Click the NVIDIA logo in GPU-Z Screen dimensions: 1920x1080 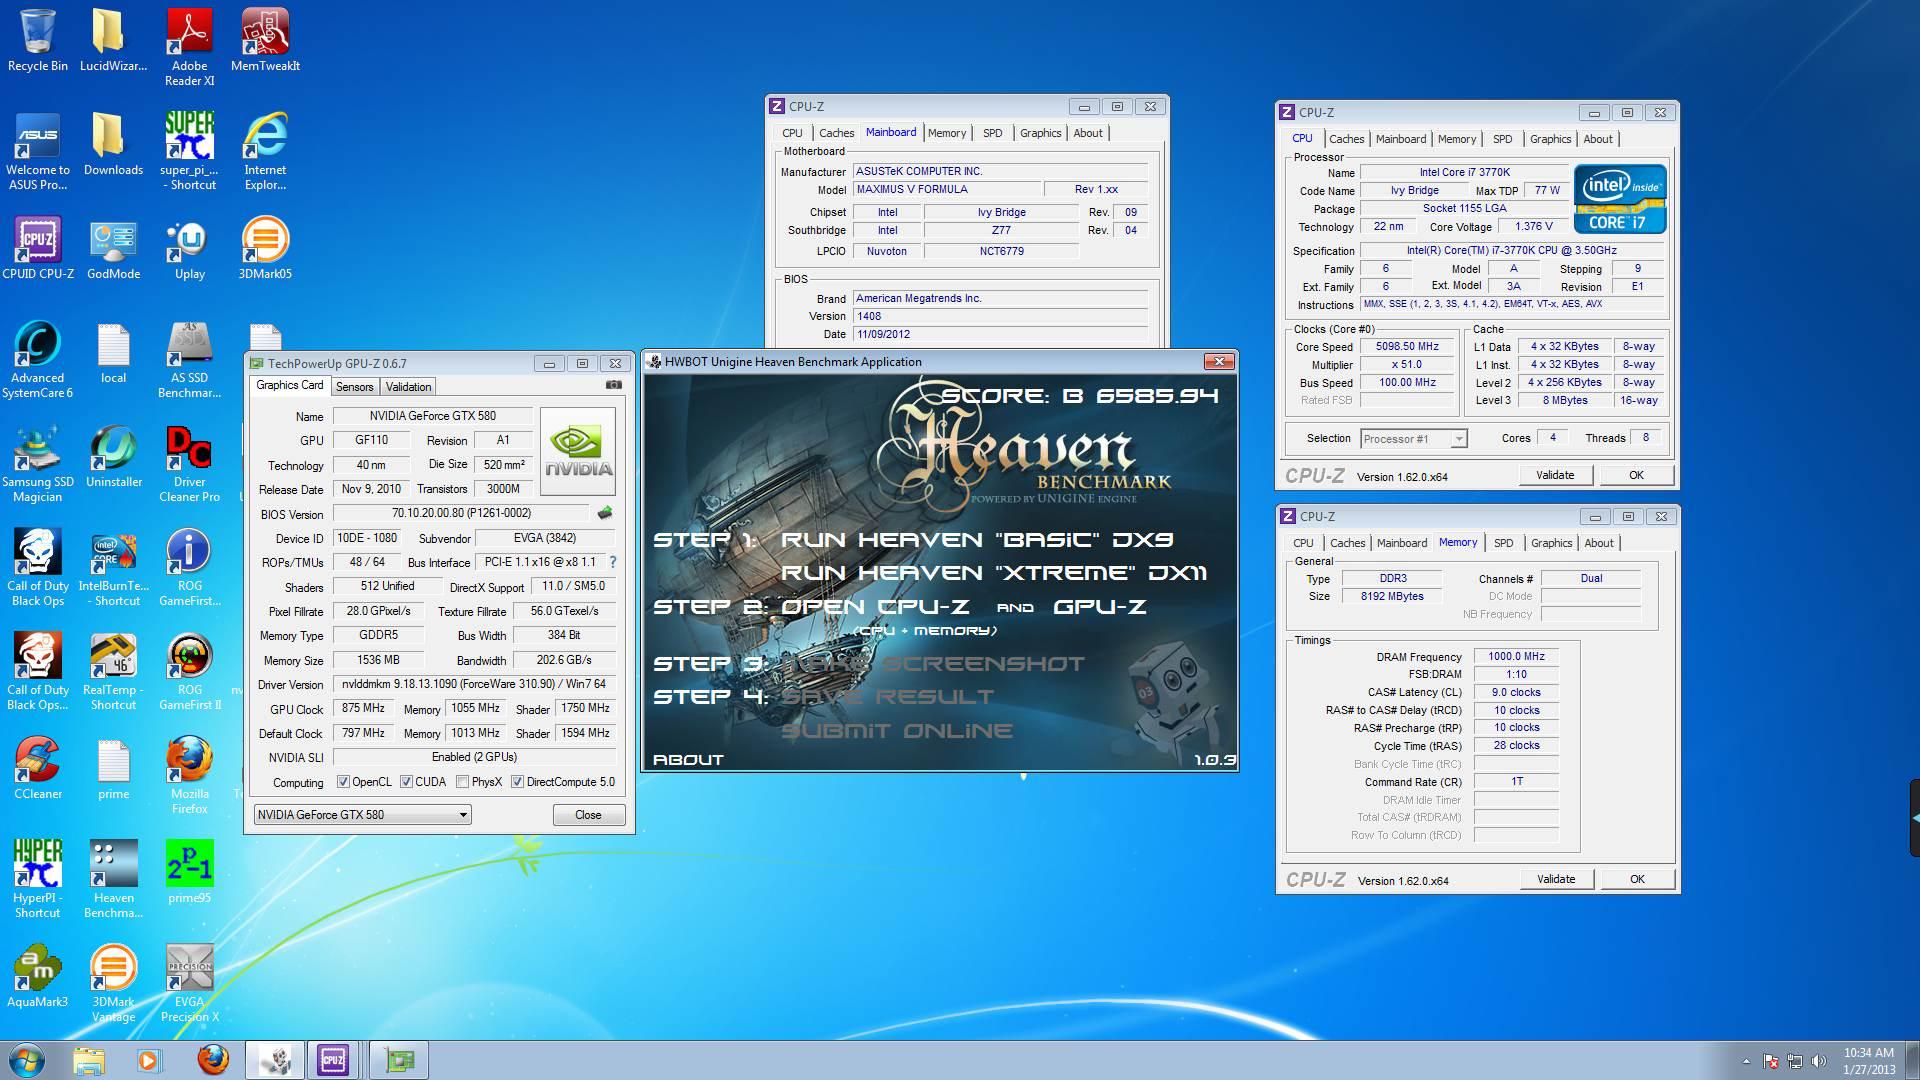coord(578,451)
